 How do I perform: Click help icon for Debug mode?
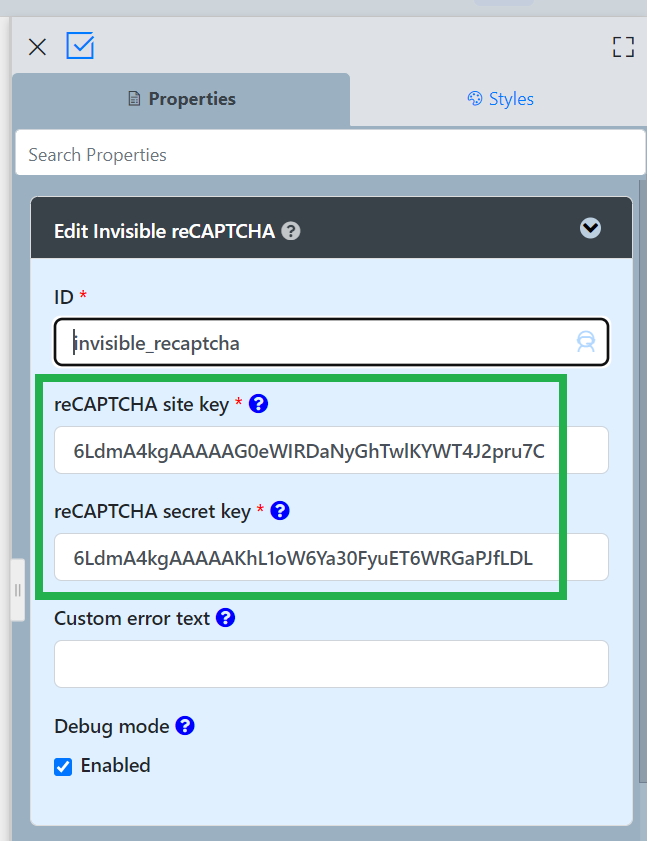point(184,726)
